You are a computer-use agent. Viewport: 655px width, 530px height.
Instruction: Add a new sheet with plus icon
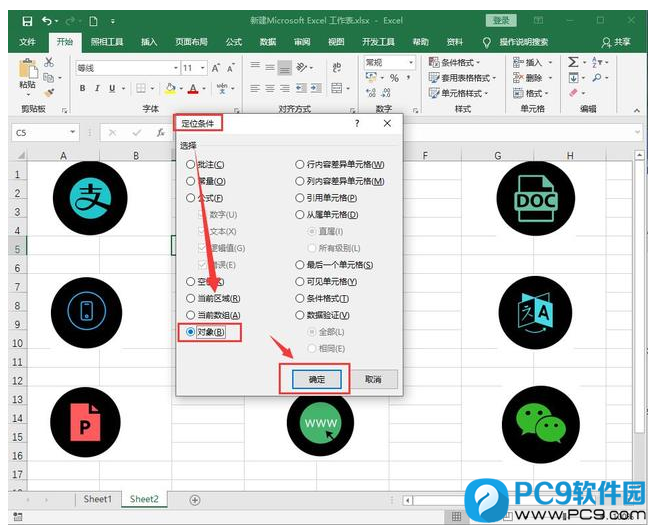[195, 500]
